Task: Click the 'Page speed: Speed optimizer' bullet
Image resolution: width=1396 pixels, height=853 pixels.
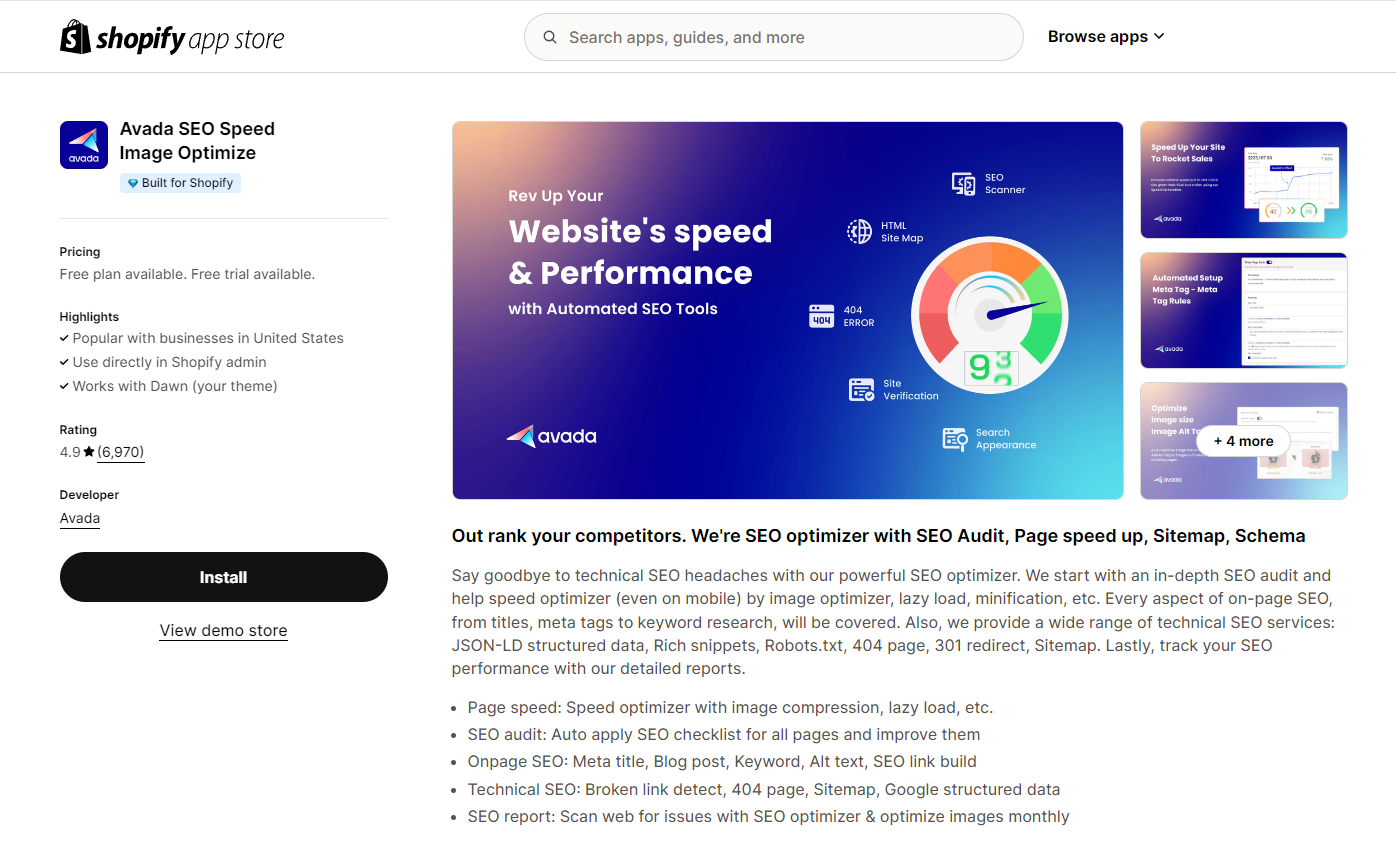Action: point(730,707)
